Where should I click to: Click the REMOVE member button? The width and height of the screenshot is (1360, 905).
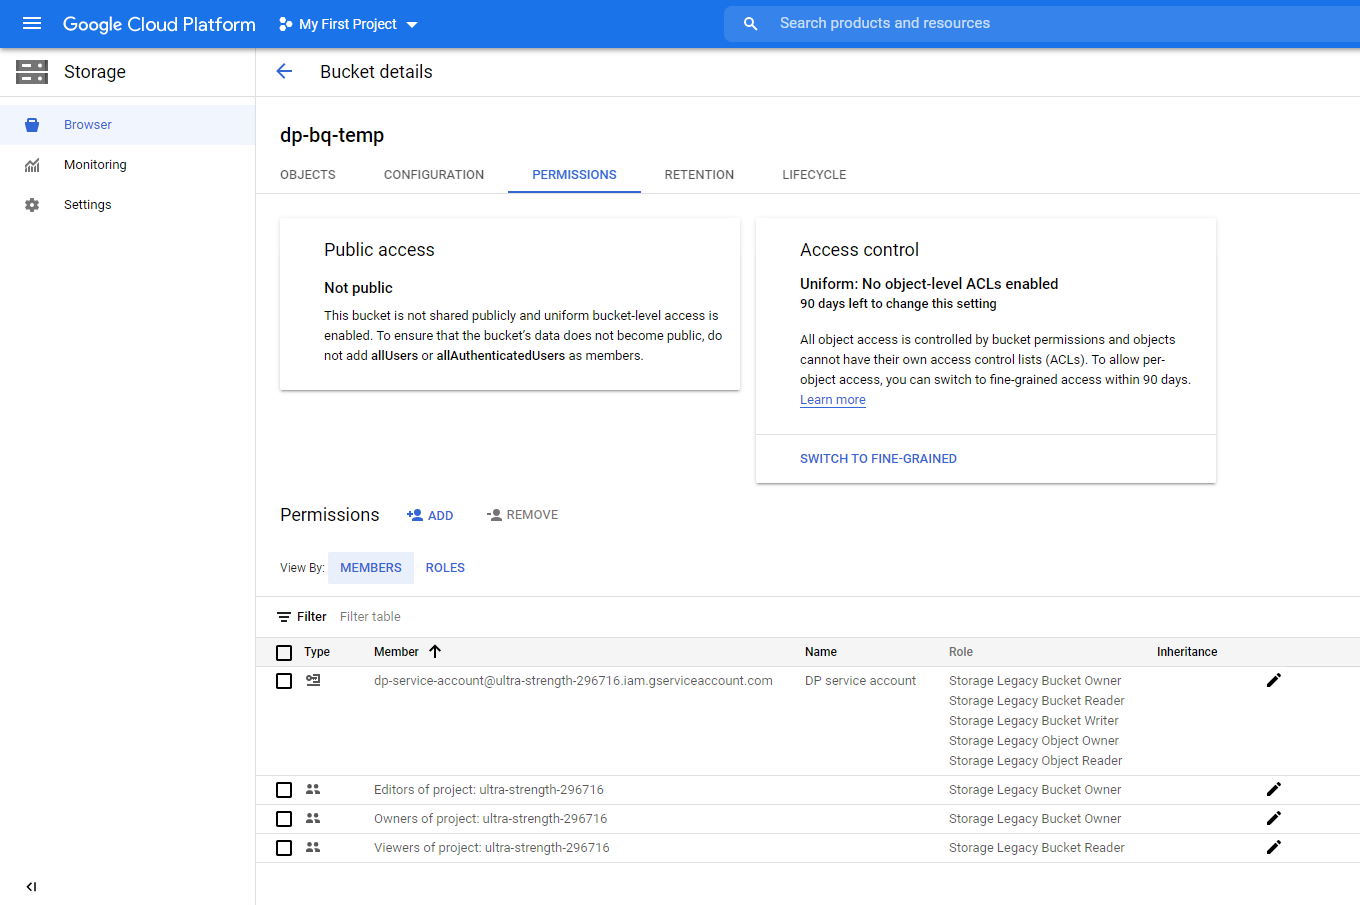(522, 515)
